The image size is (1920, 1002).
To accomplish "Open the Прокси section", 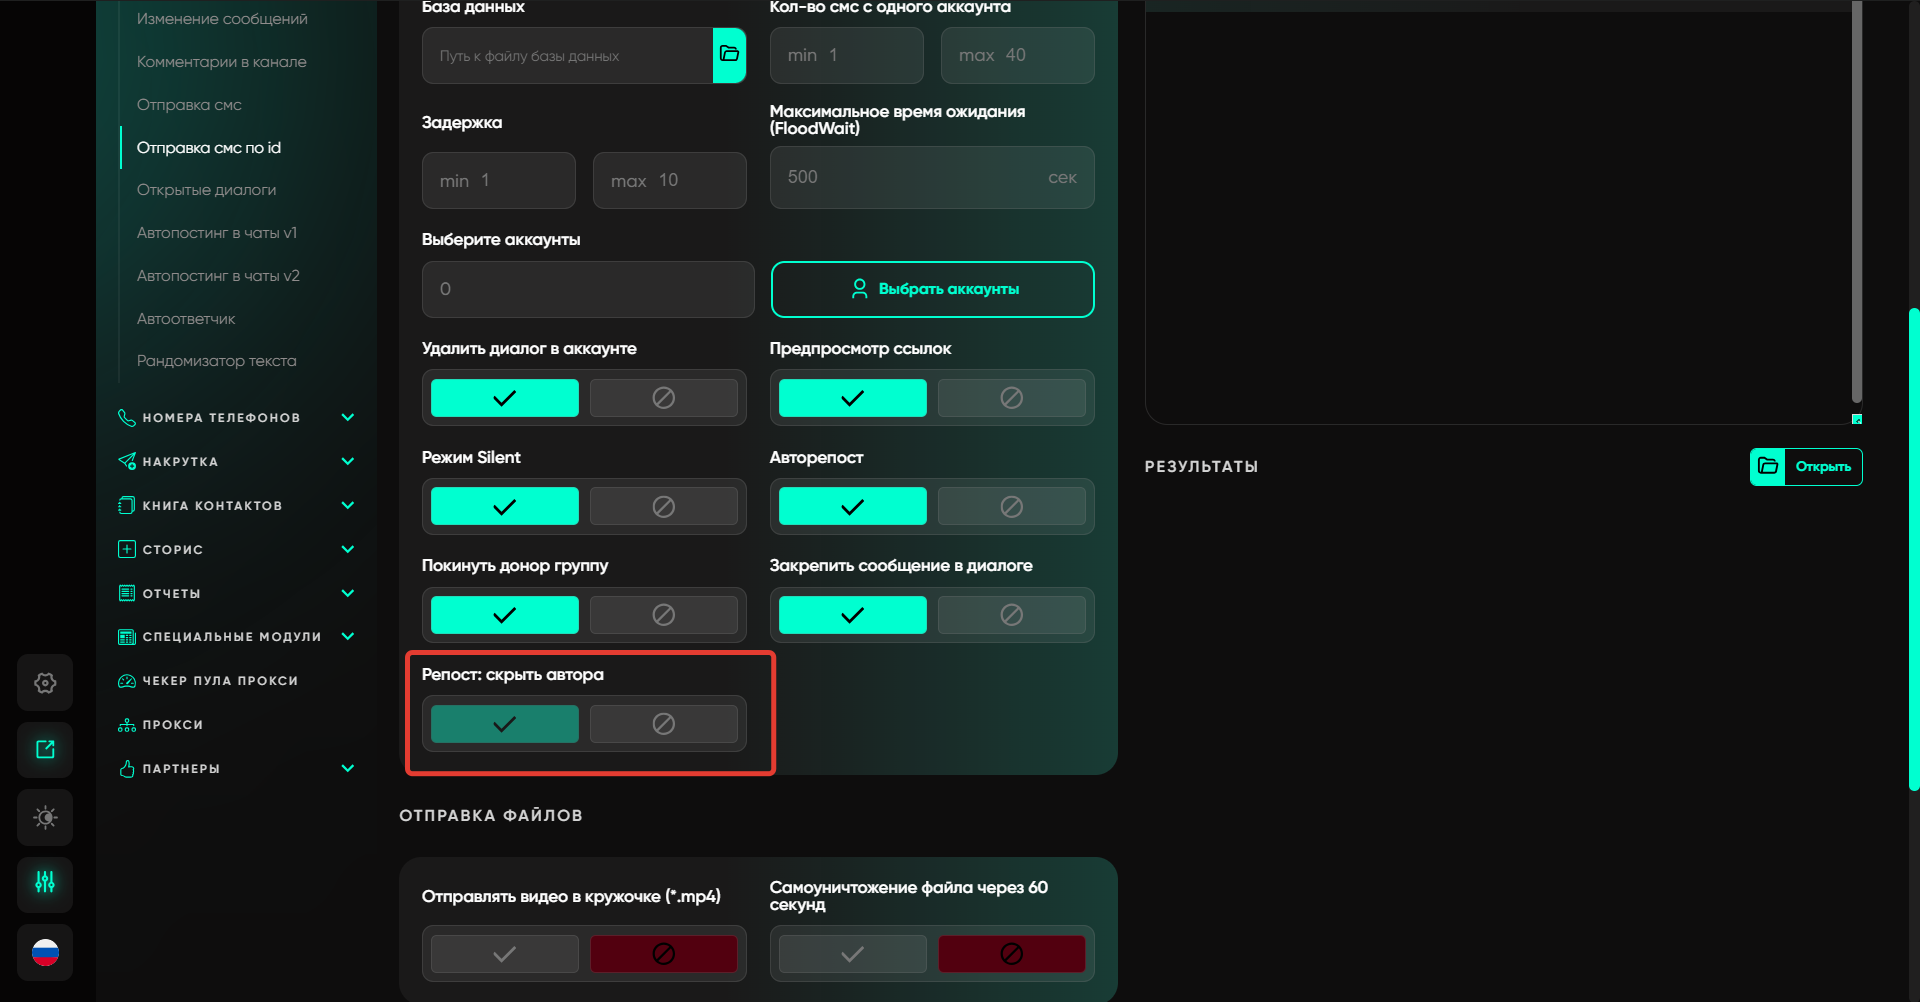I will [x=172, y=725].
